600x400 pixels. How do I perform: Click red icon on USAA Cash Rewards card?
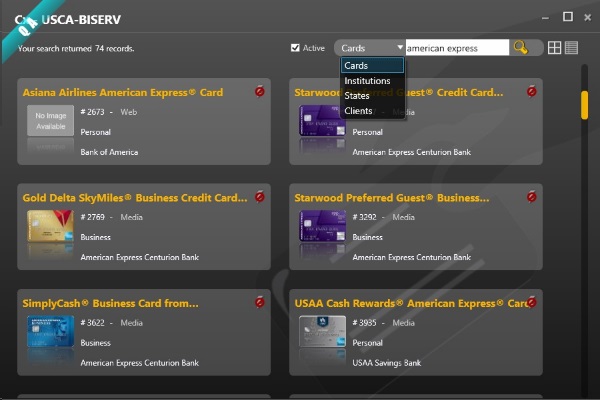click(x=532, y=302)
